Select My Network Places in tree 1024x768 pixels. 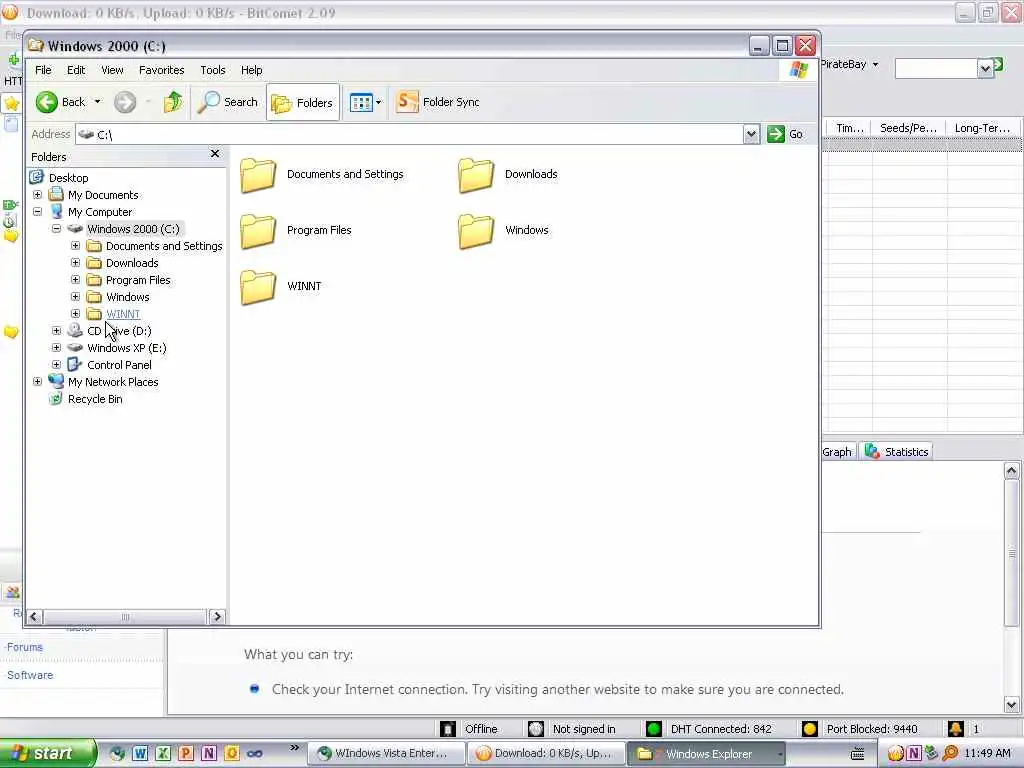pos(113,382)
